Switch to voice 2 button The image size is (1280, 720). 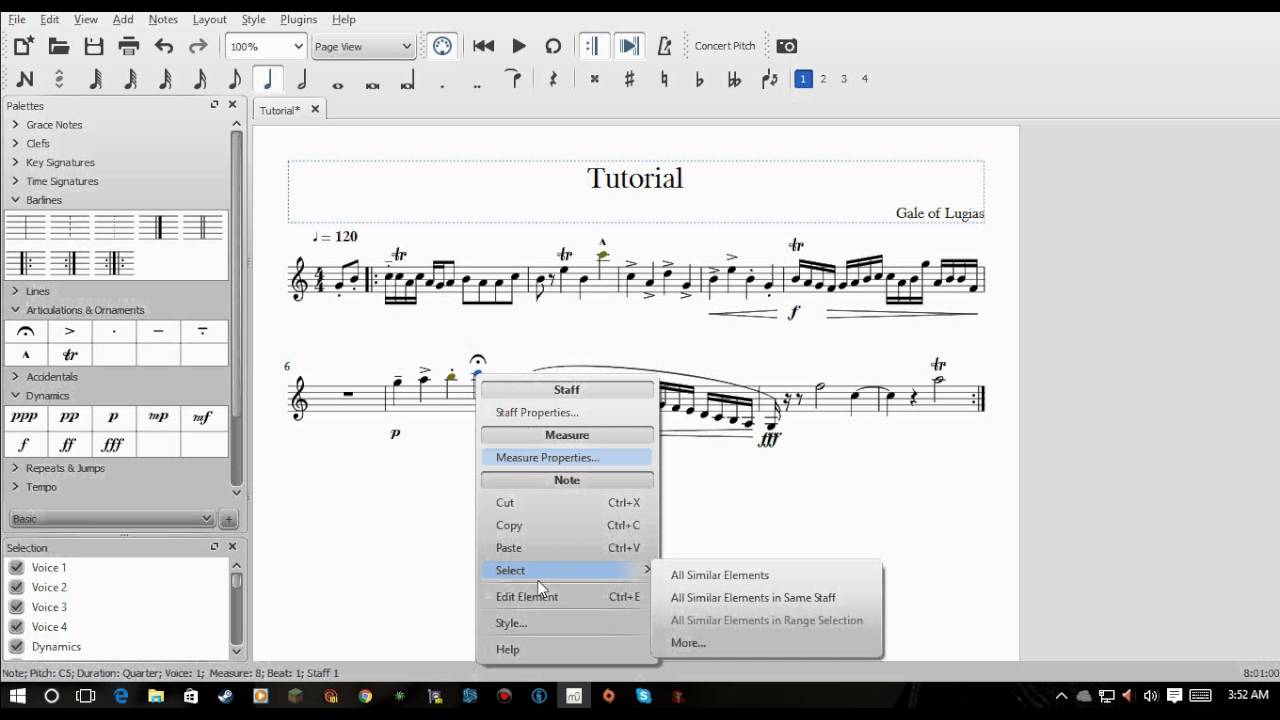(x=823, y=79)
